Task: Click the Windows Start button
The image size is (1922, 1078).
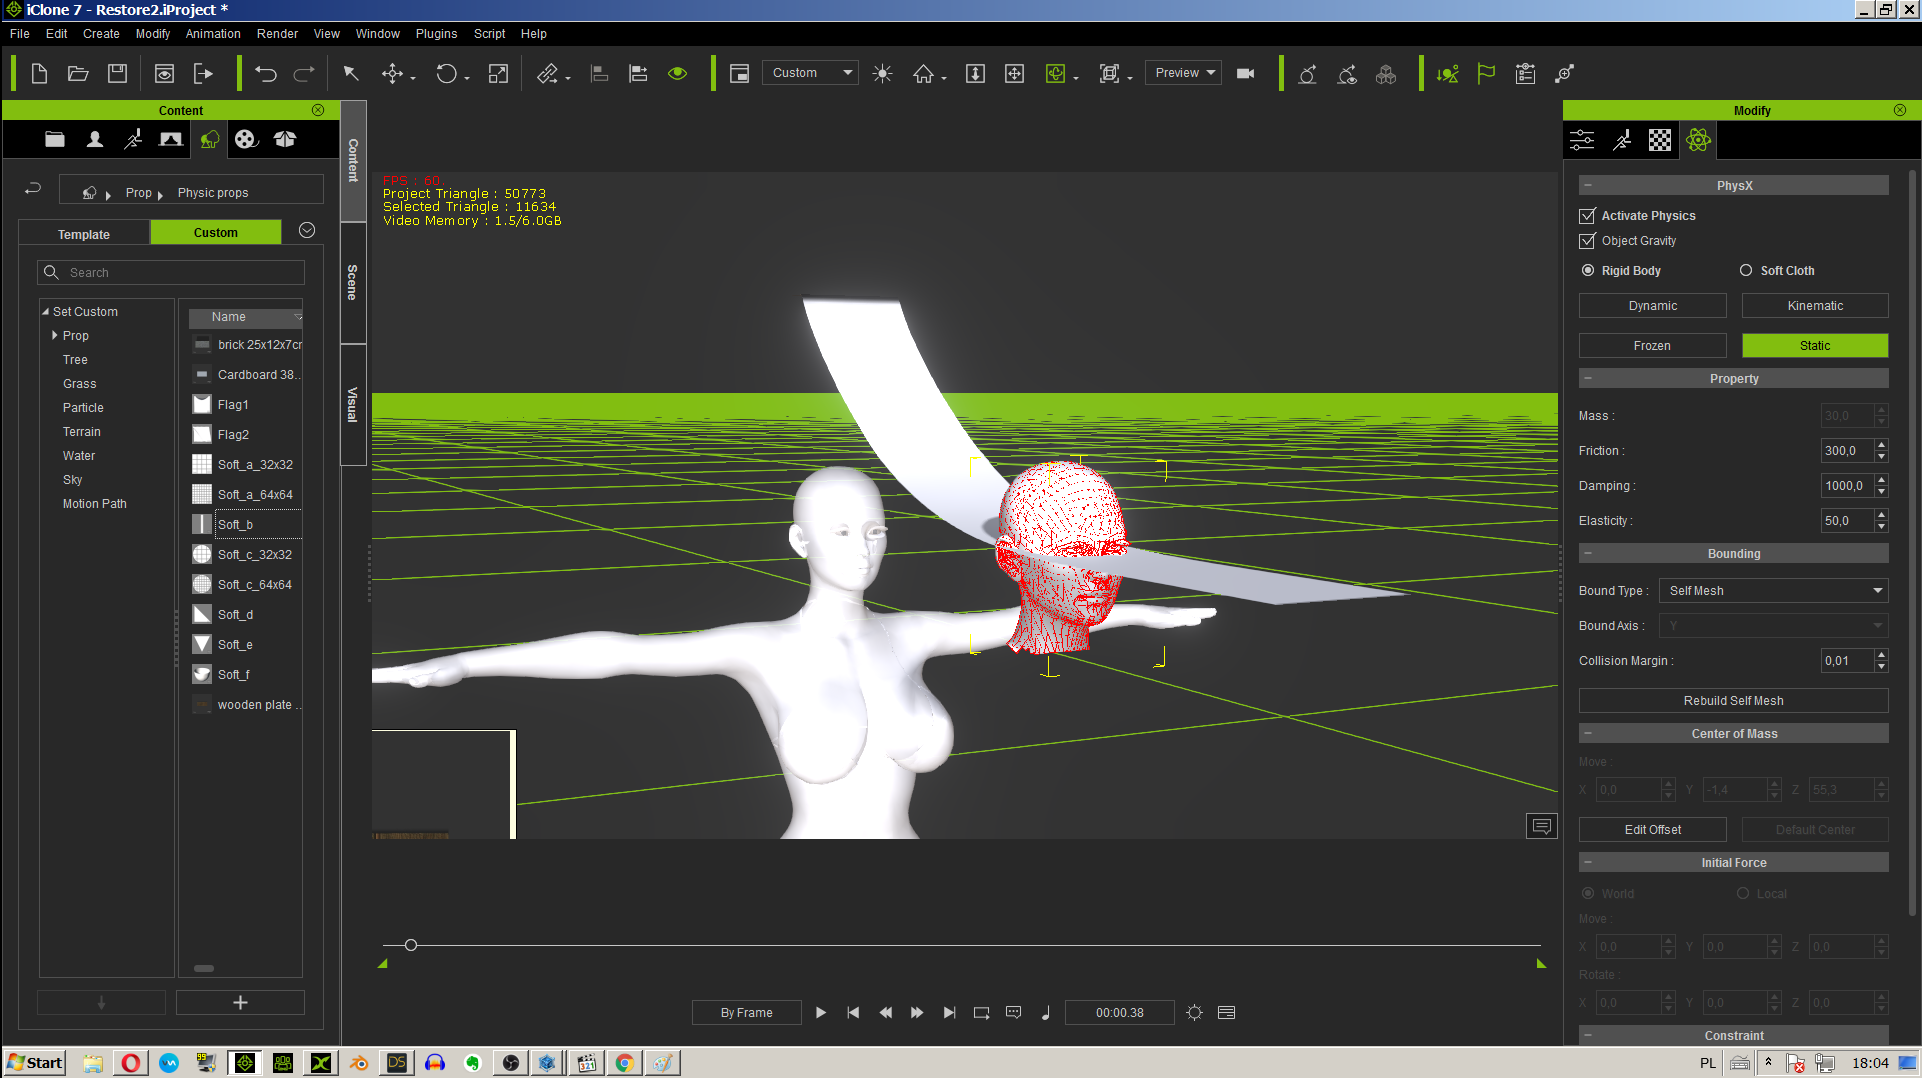Action: tap(35, 1062)
